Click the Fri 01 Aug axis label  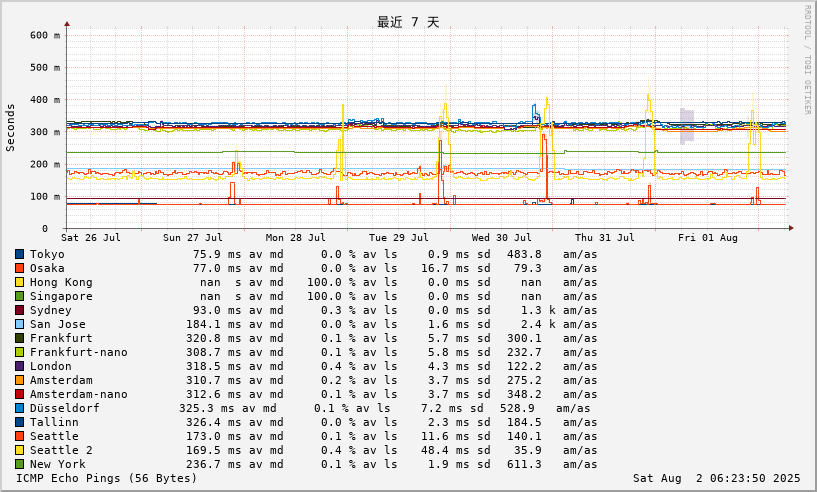(x=708, y=238)
